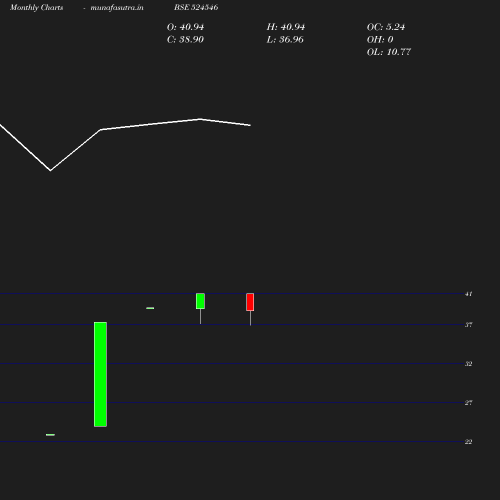Viewport: 500px width, 500px height.
Task: Click the 'BSE 524546' ticker label
Action: pyautogui.click(x=196, y=7)
